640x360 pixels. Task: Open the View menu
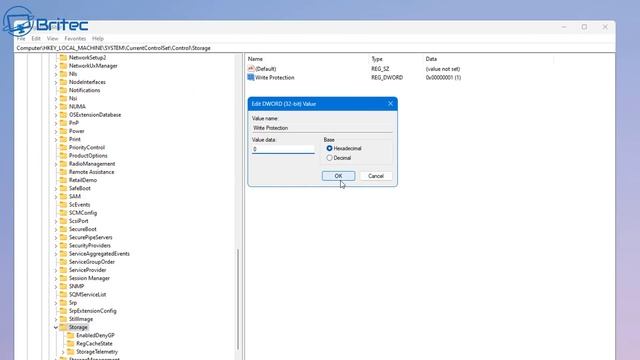pos(52,38)
